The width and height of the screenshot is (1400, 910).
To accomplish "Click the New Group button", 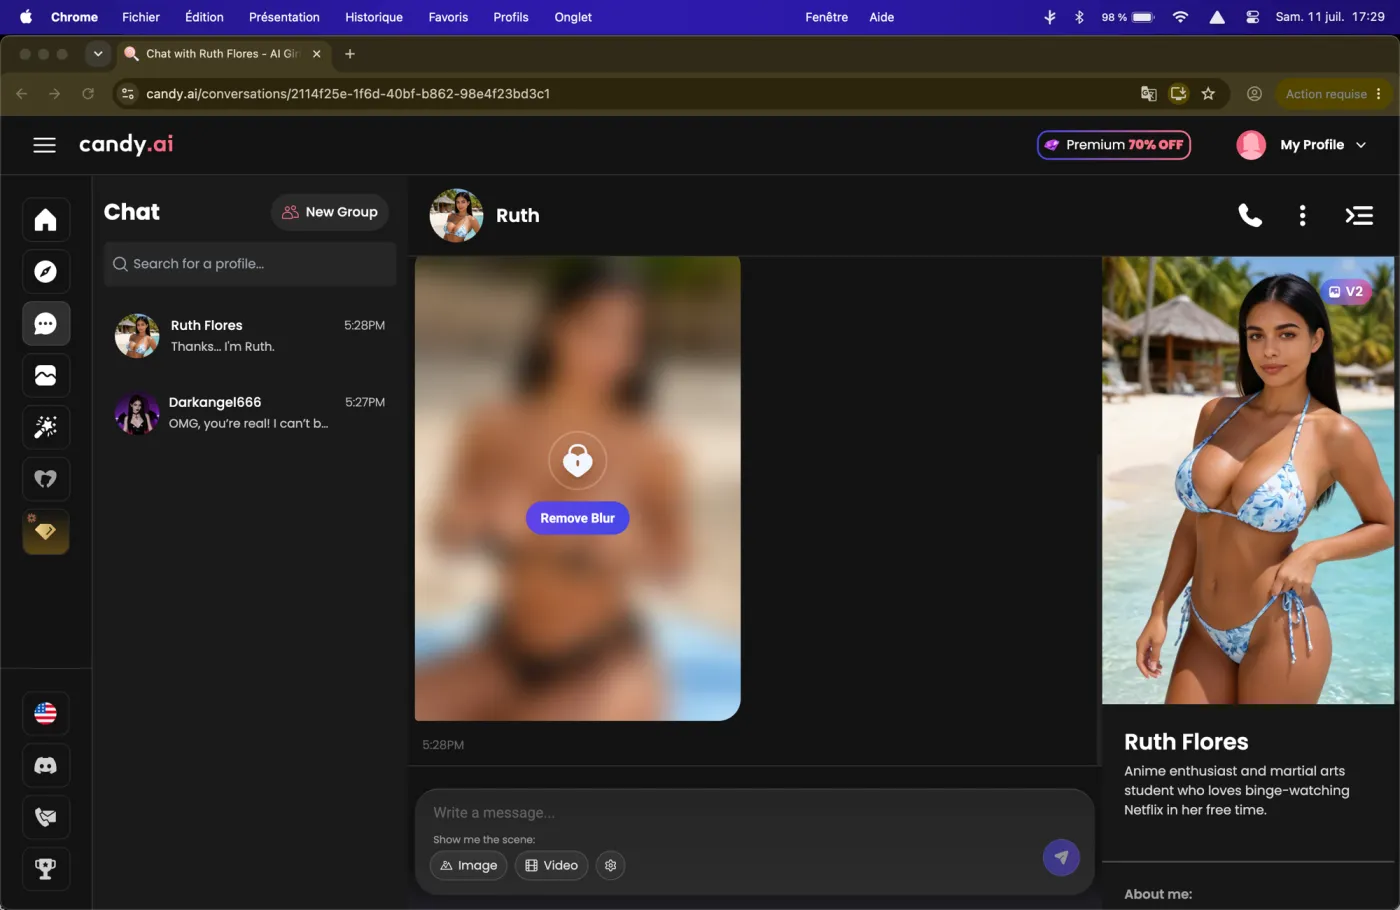I will click(x=329, y=212).
